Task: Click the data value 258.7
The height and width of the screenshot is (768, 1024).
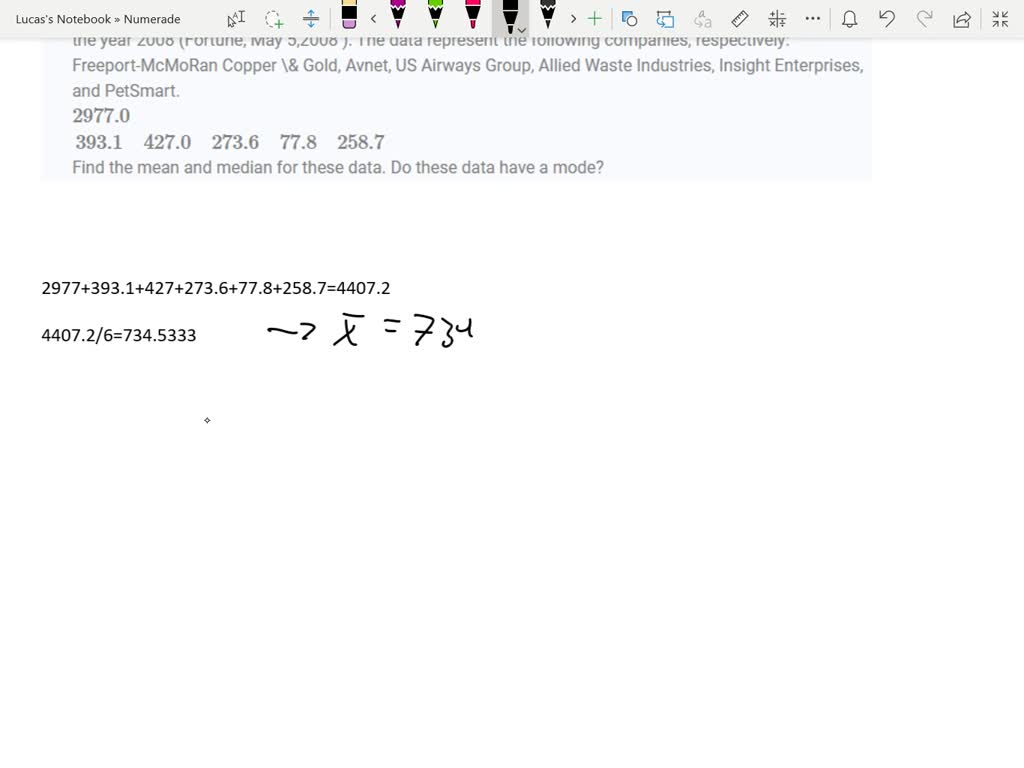Action: click(361, 142)
